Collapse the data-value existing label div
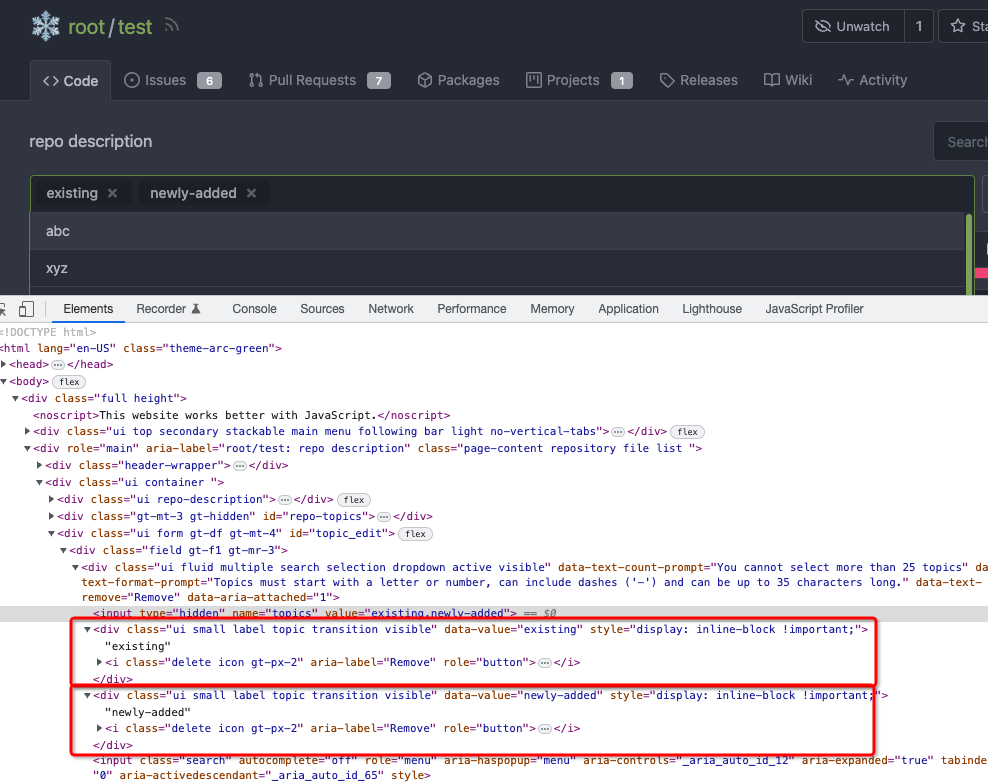Image resolution: width=988 pixels, height=782 pixels. point(88,629)
